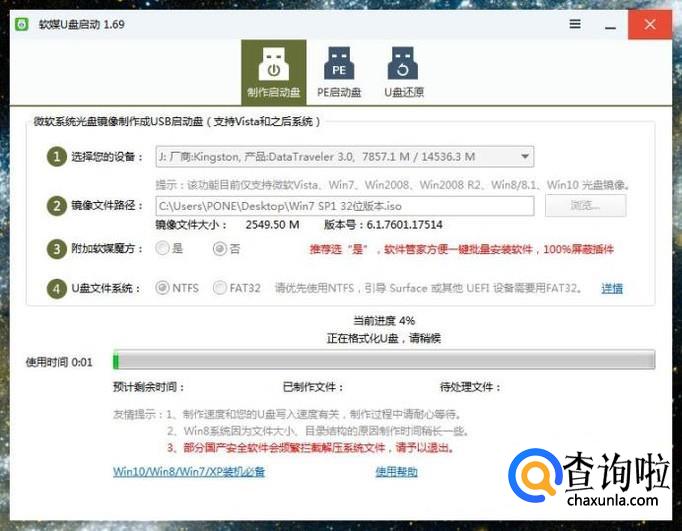Select the 制作启动盘 tab
Screen dimensions: 682x531
tap(274, 72)
